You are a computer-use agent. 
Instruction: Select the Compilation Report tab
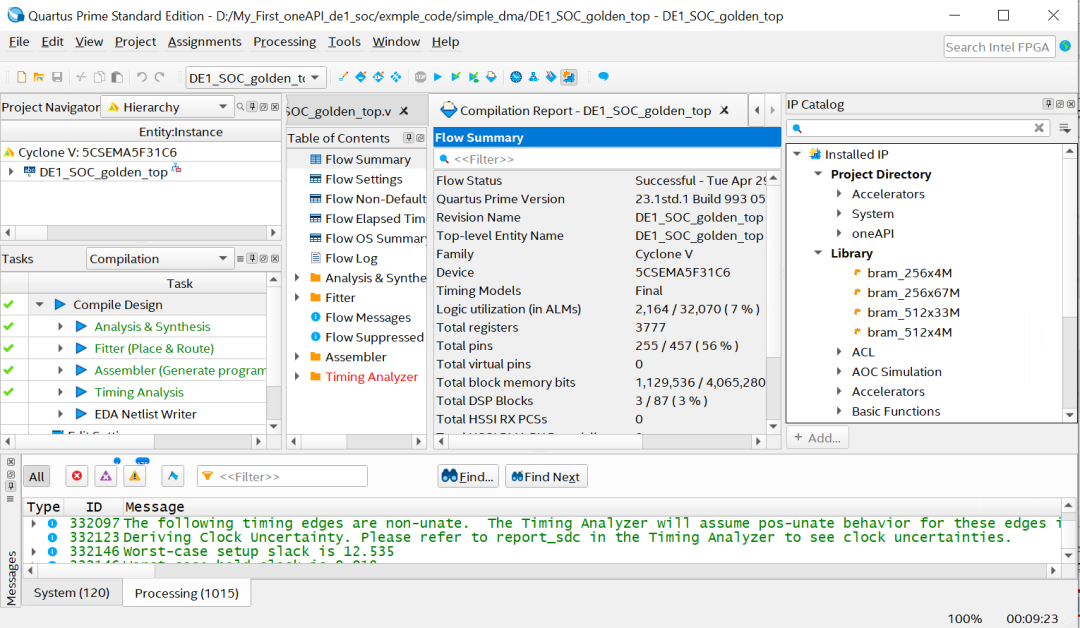pyautogui.click(x=585, y=110)
